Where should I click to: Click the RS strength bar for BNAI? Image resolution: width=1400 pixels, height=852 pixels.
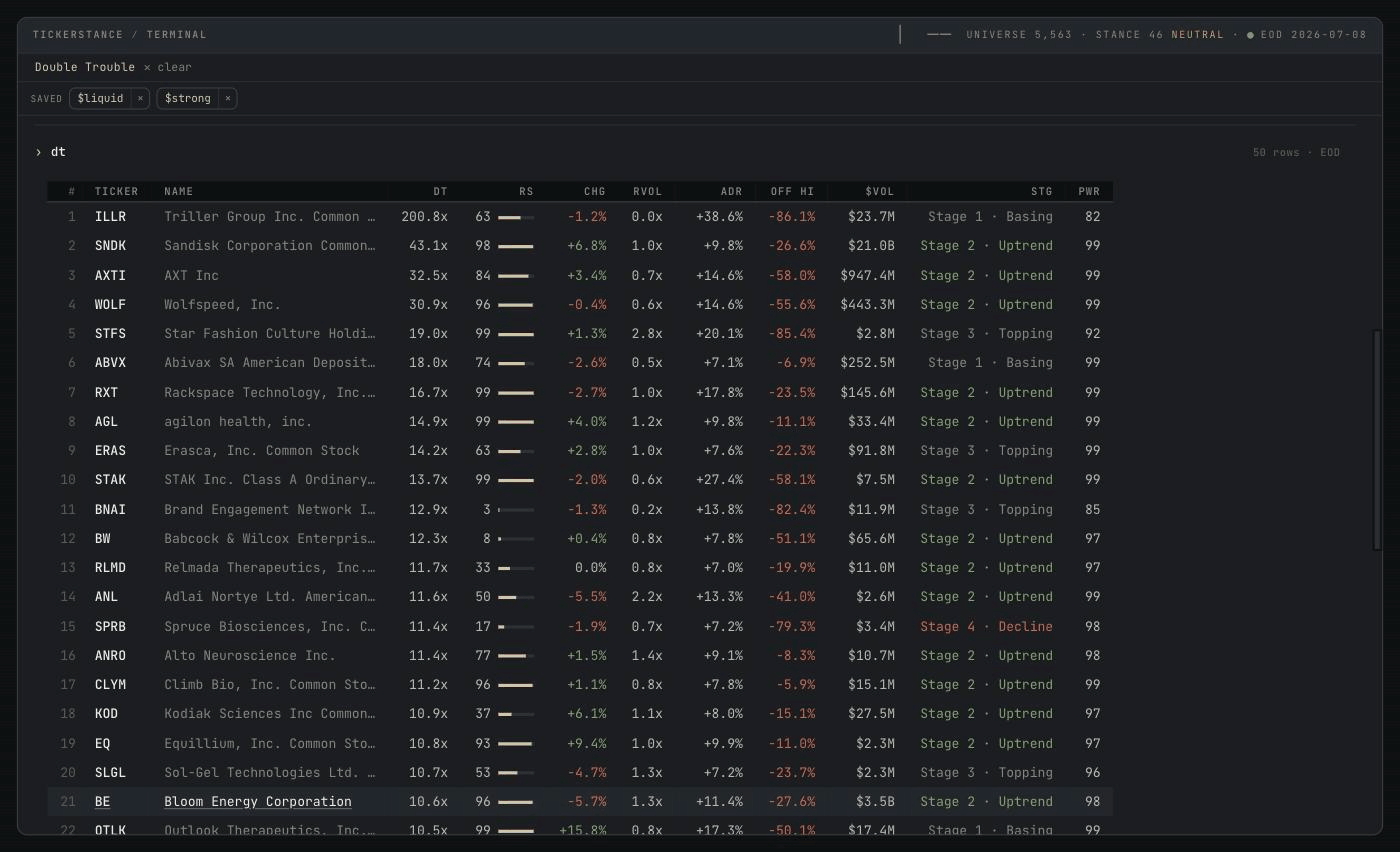pos(516,510)
